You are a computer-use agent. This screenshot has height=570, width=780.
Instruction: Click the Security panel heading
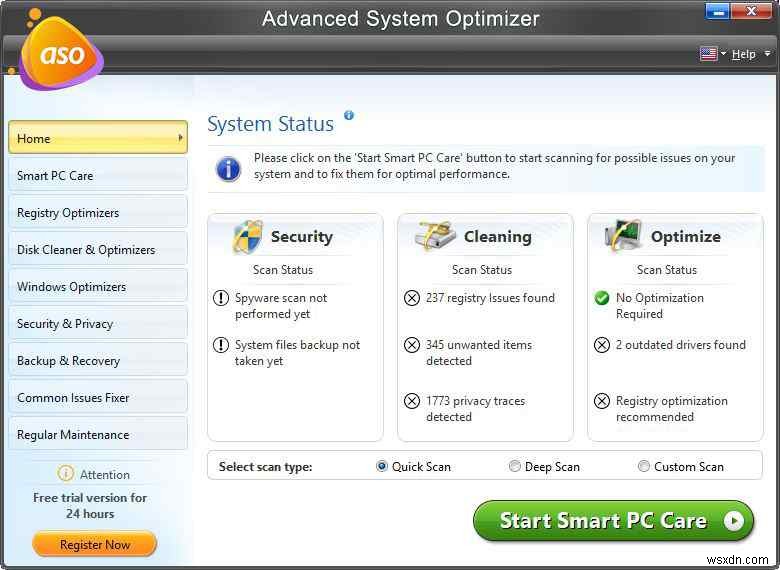pos(301,237)
